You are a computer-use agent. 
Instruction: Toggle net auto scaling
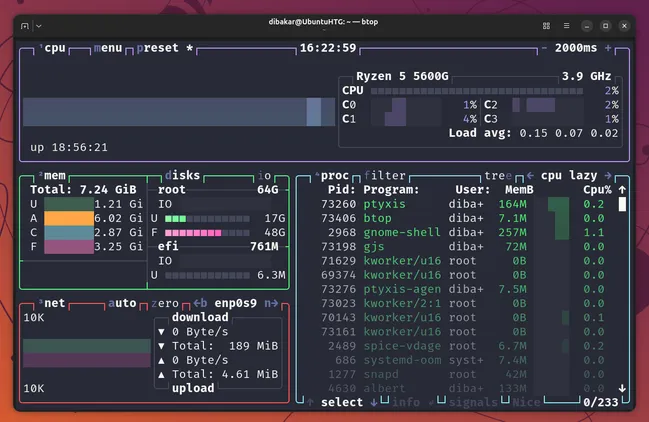pos(122,303)
